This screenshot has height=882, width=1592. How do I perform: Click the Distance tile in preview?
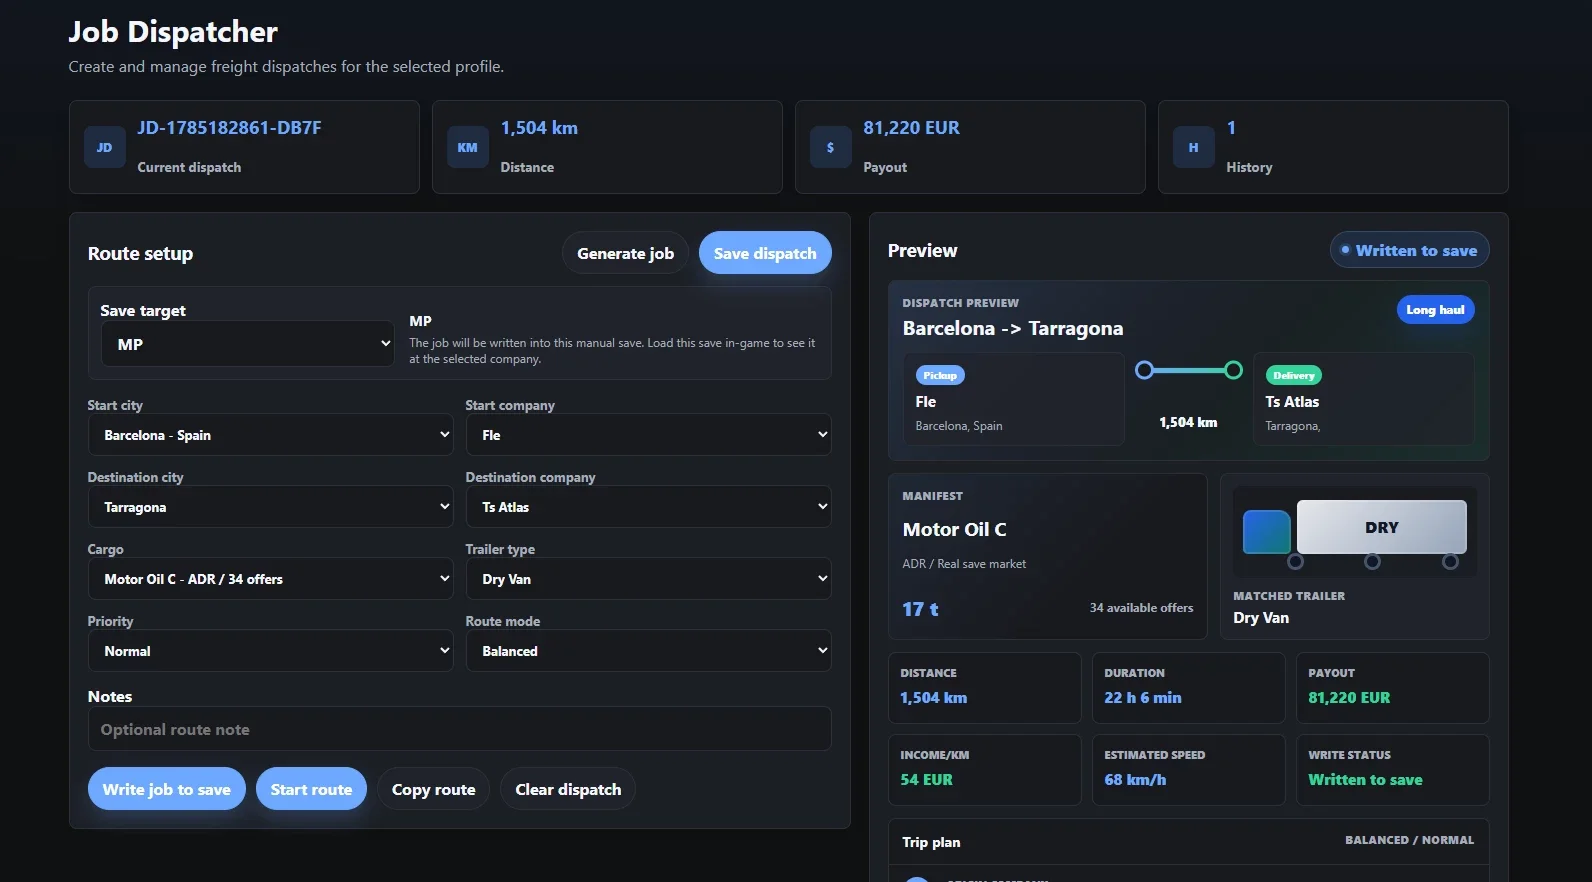984,688
